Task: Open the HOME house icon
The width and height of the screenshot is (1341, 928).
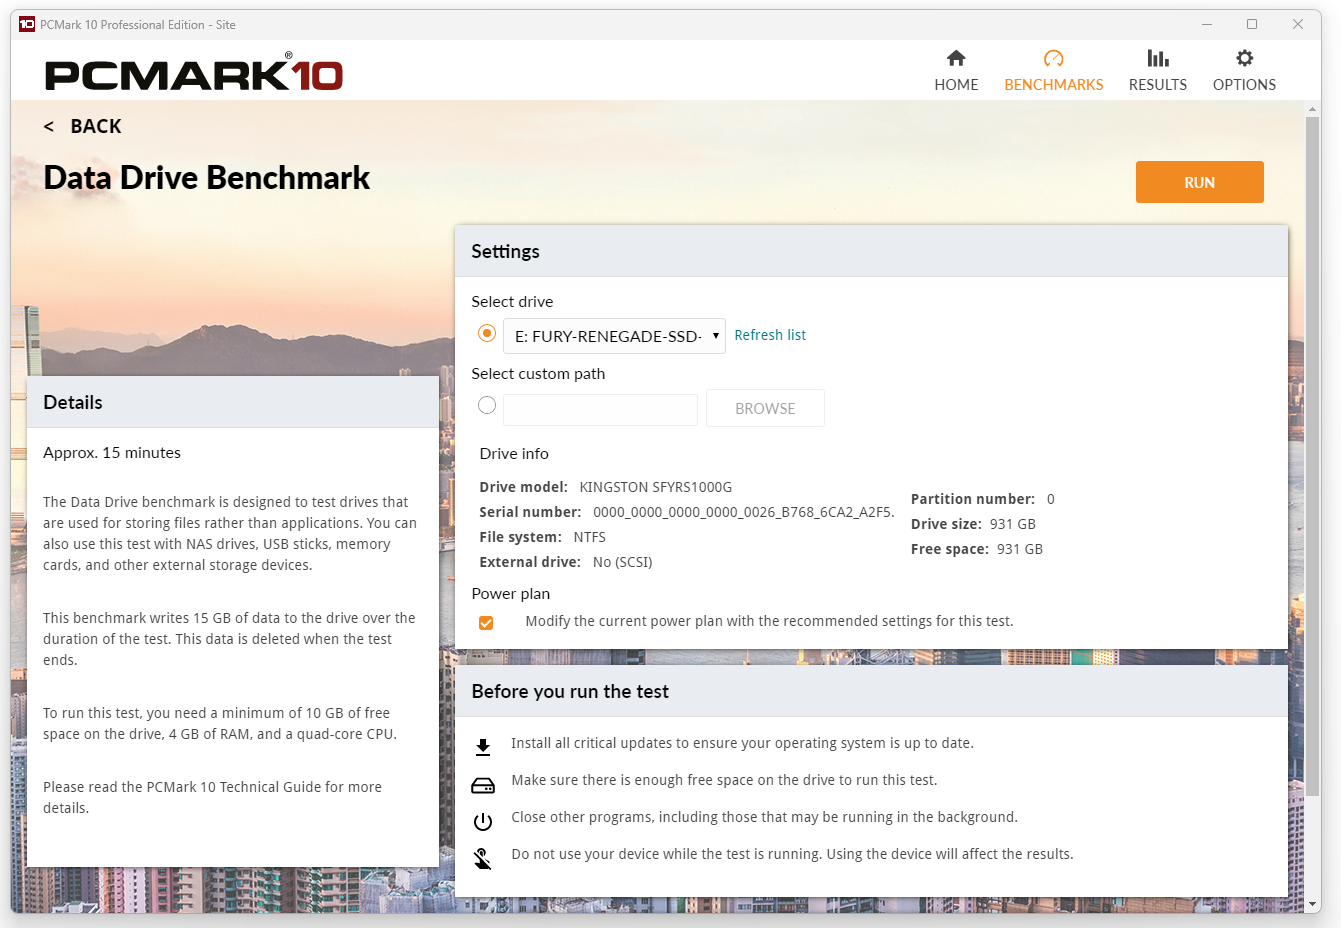Action: [x=956, y=58]
